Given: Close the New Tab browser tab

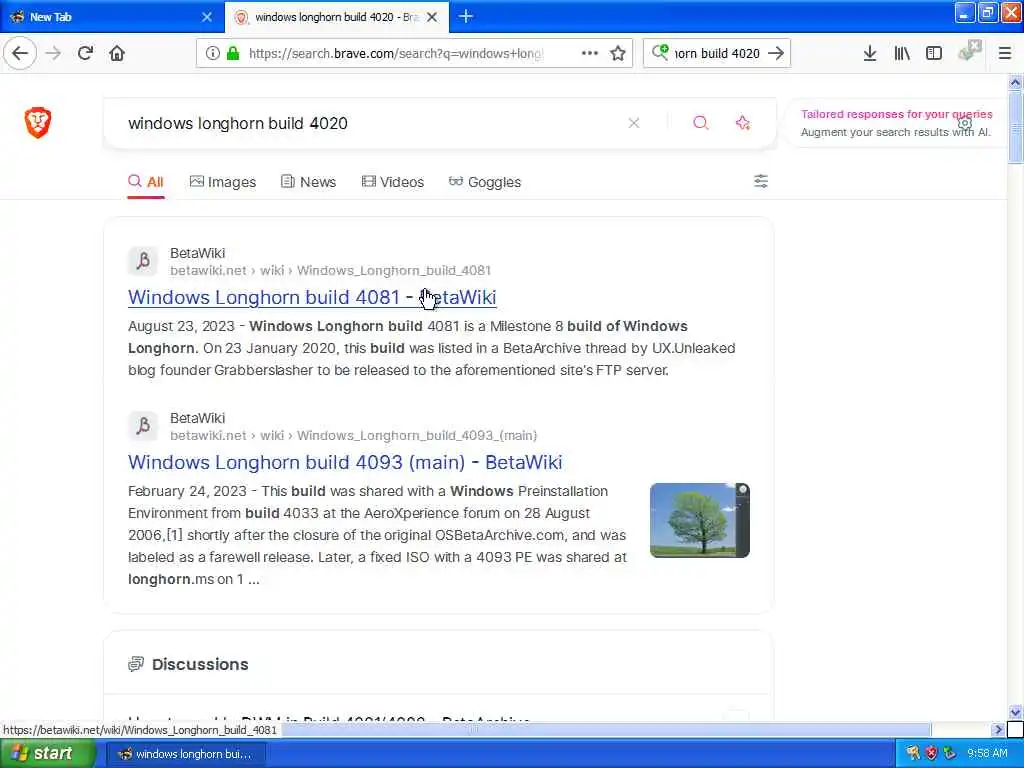Looking at the screenshot, I should (x=207, y=17).
